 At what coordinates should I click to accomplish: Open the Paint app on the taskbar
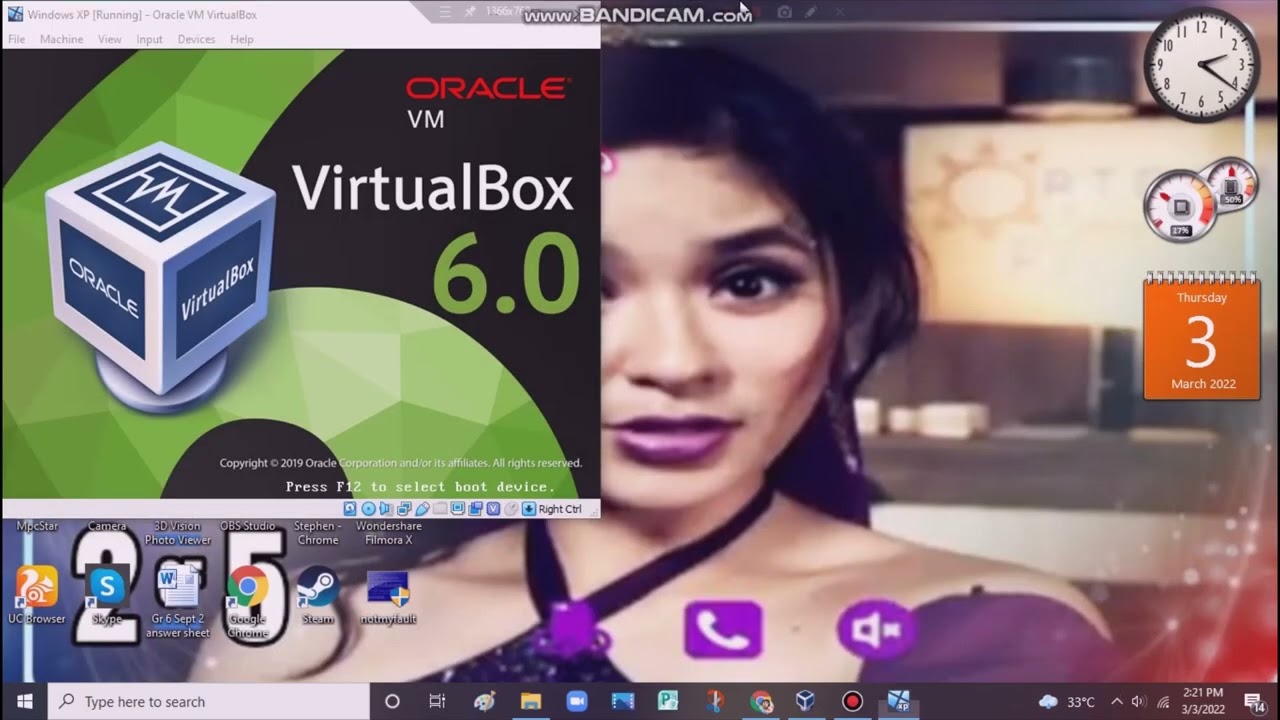pos(485,701)
